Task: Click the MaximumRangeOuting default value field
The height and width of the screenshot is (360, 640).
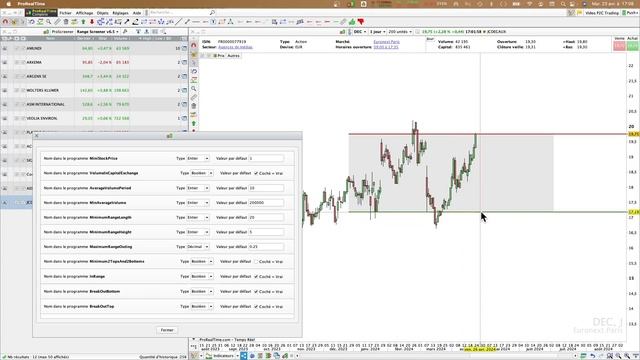Action: [266, 247]
